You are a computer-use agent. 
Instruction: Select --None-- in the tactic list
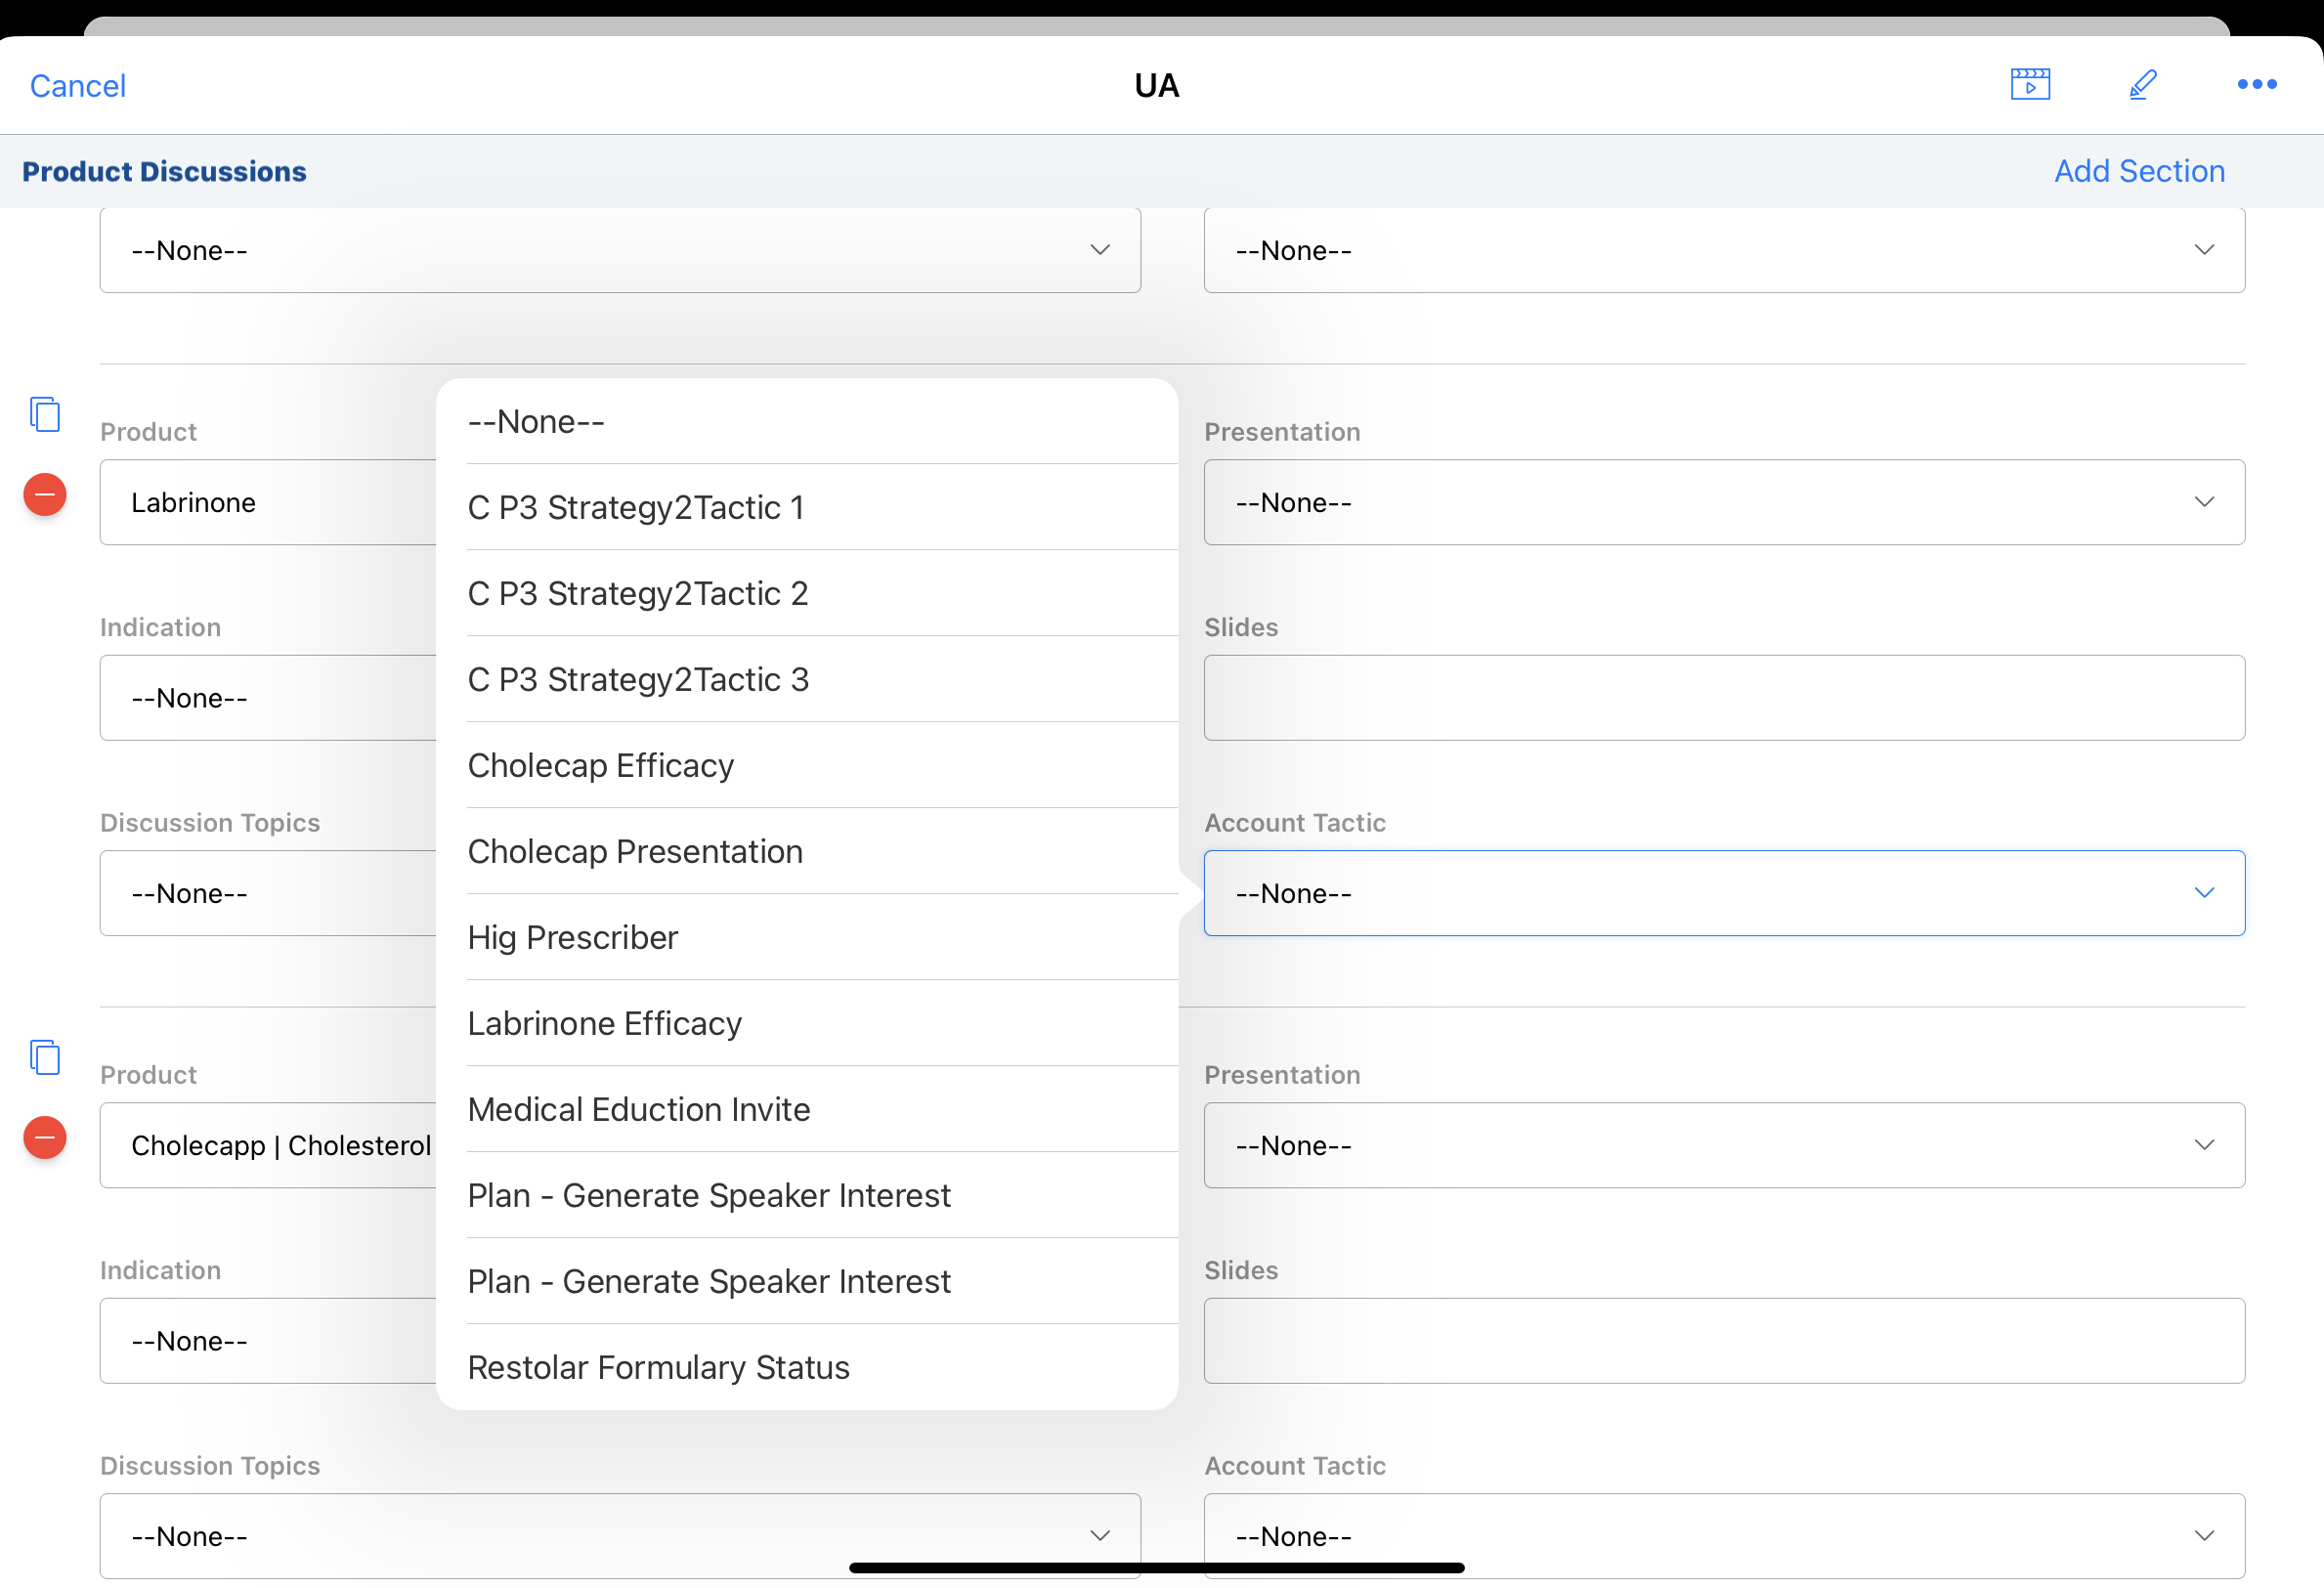tap(536, 422)
